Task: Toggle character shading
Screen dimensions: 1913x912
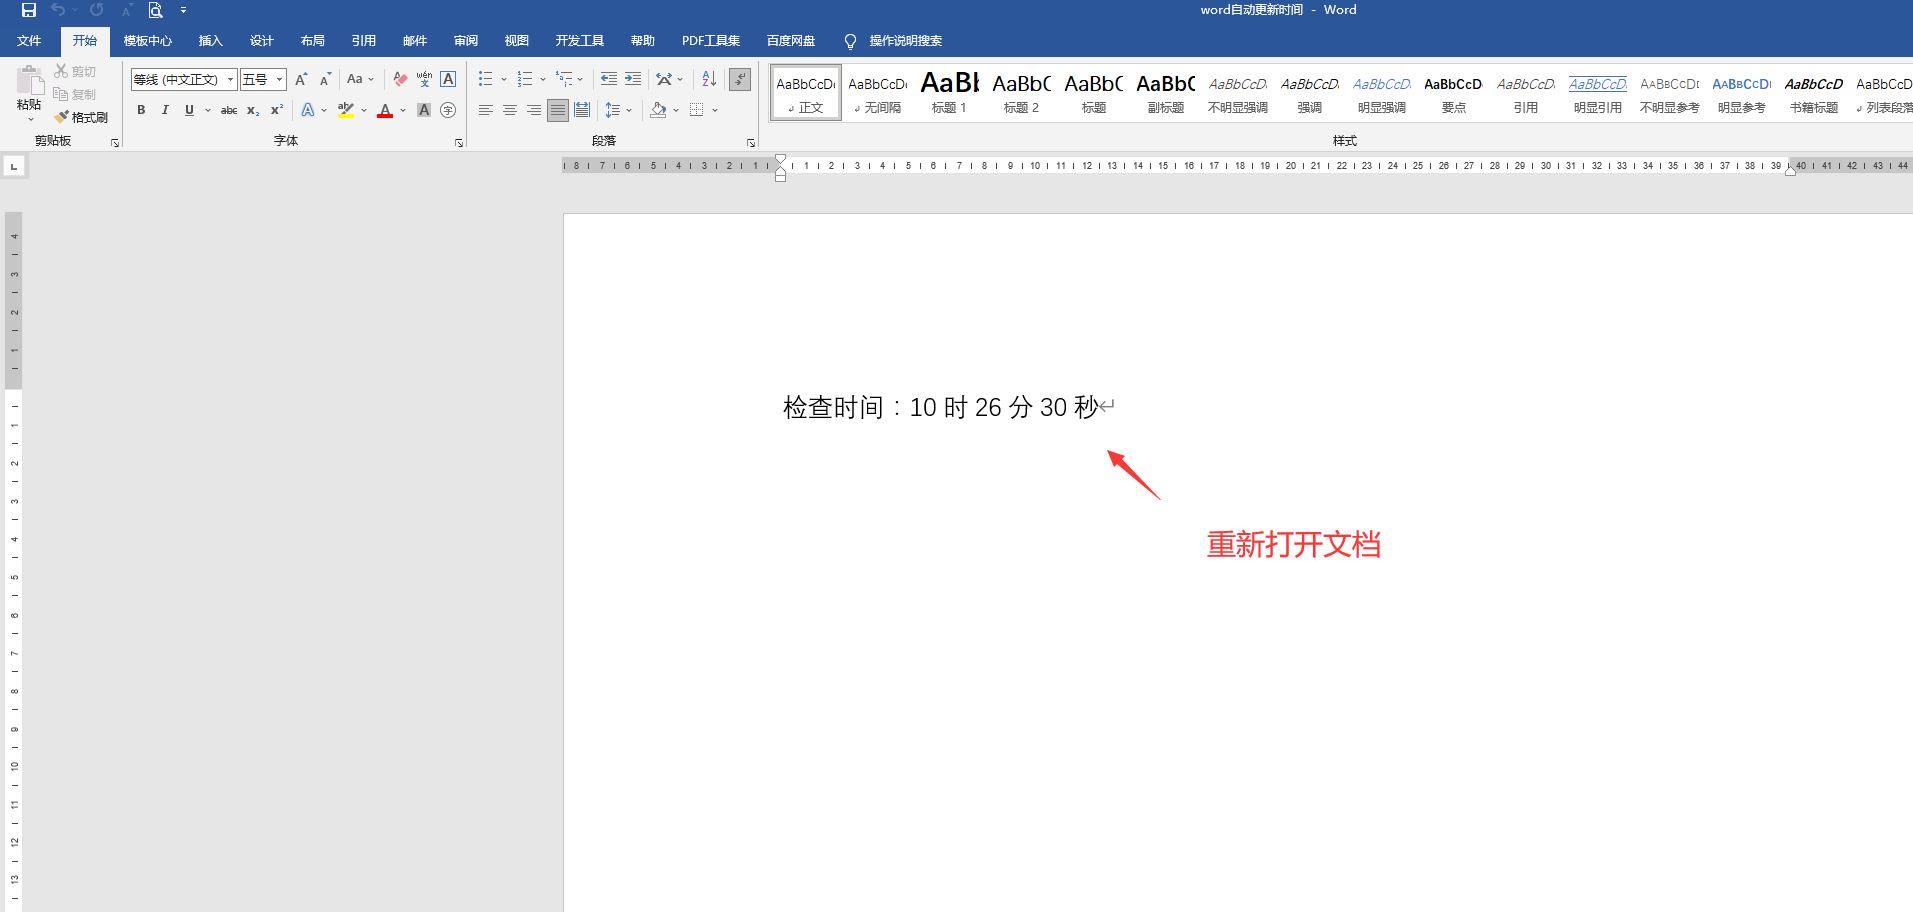Action: (424, 110)
